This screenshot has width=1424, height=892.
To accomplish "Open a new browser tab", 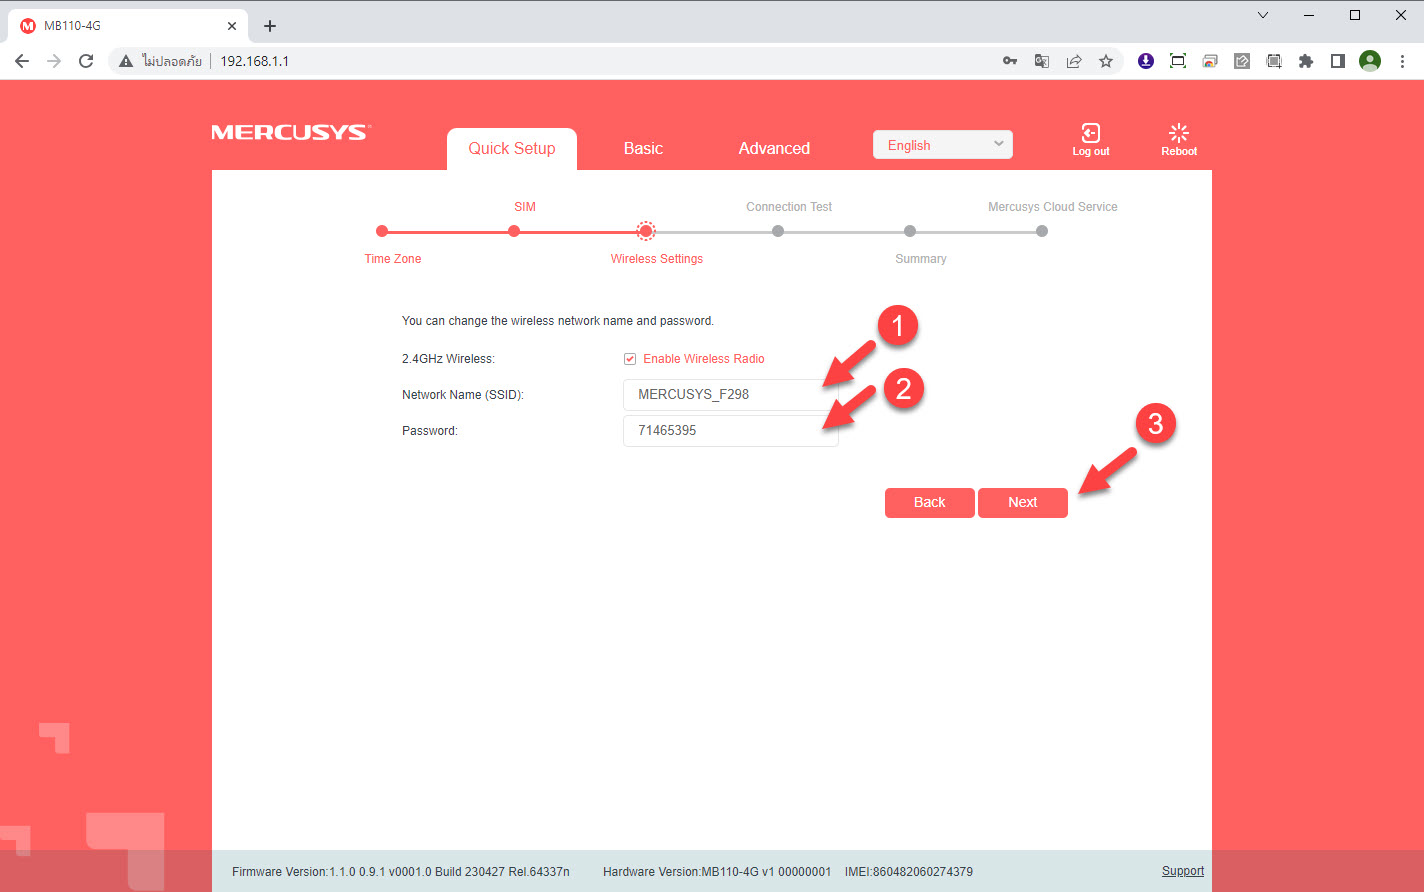I will point(270,26).
